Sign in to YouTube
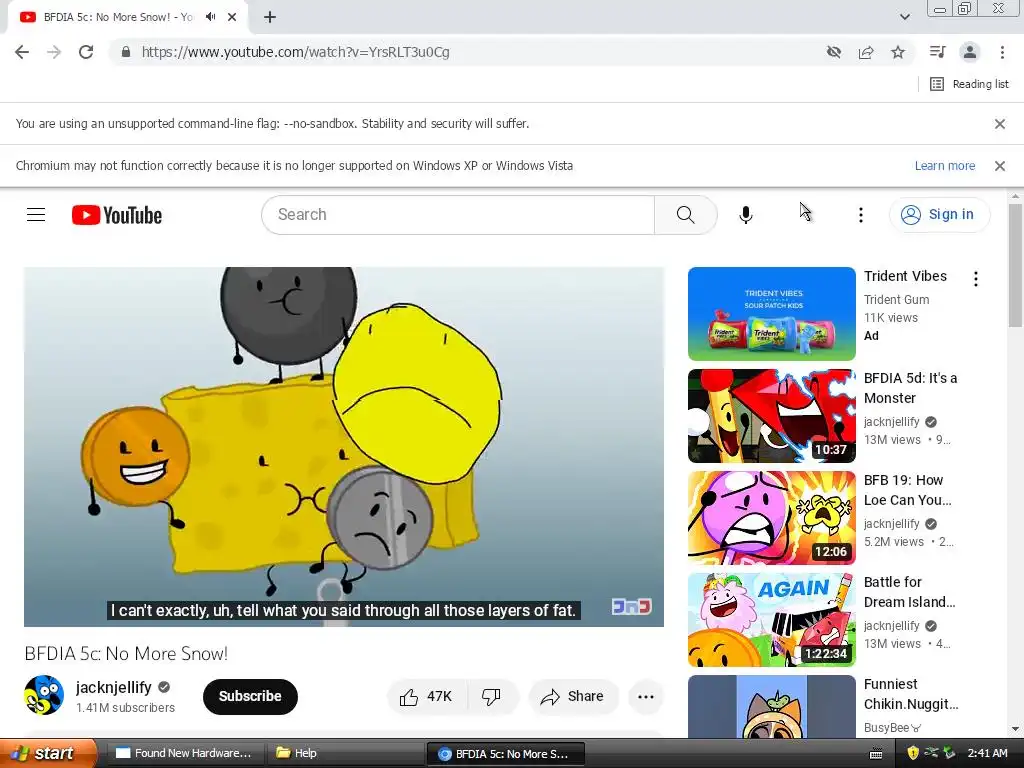 tap(939, 214)
